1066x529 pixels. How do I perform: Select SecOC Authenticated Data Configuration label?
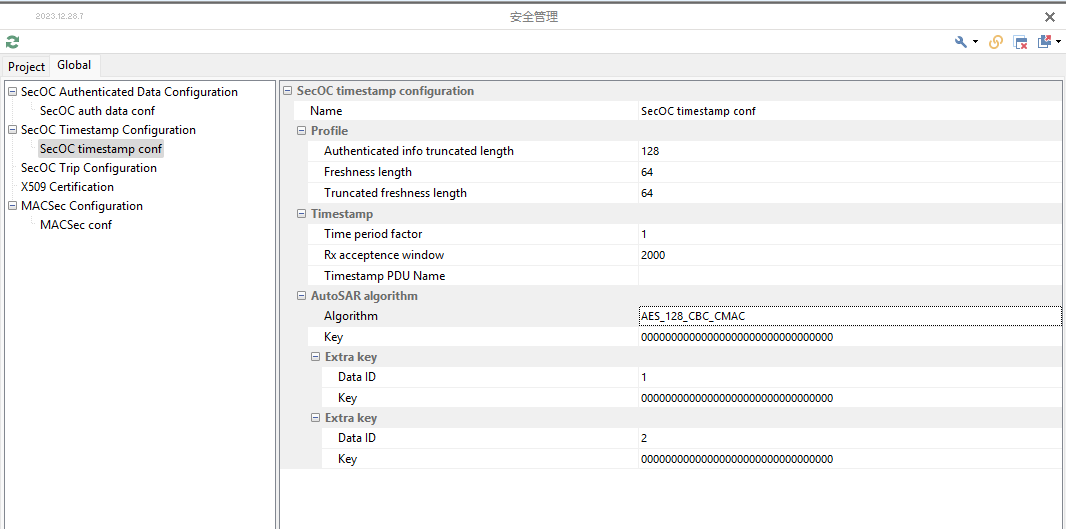[x=129, y=92]
